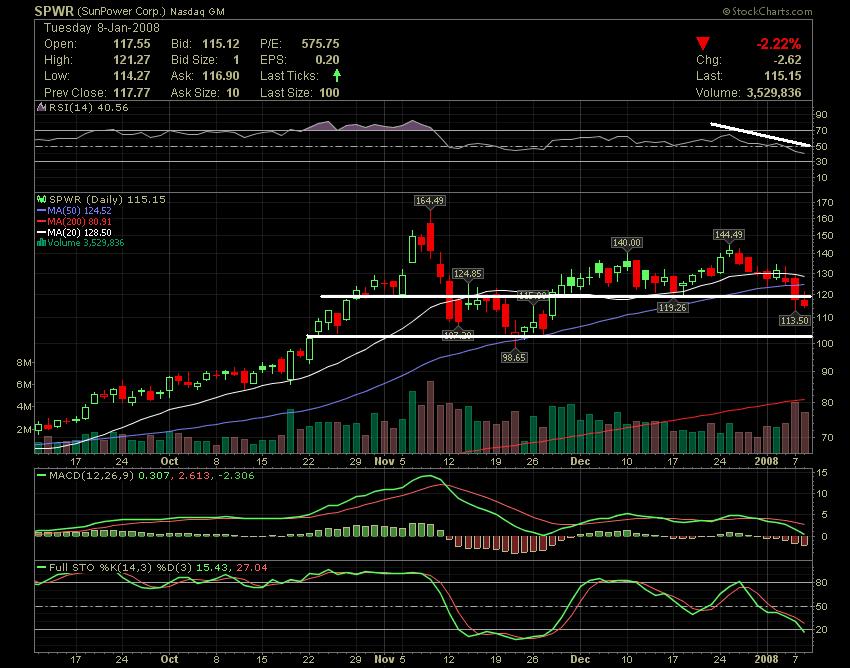
Task: Click the 6M volume axis label
Action: tap(24, 384)
